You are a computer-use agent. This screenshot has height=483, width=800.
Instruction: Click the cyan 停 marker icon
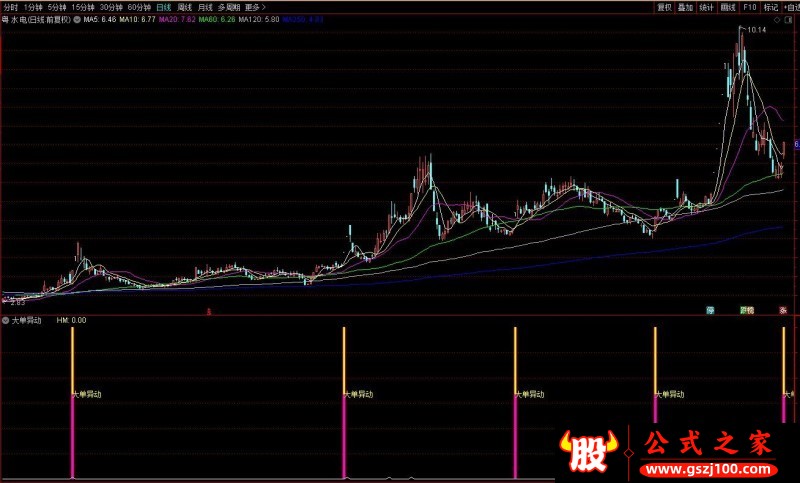pyautogui.click(x=710, y=310)
